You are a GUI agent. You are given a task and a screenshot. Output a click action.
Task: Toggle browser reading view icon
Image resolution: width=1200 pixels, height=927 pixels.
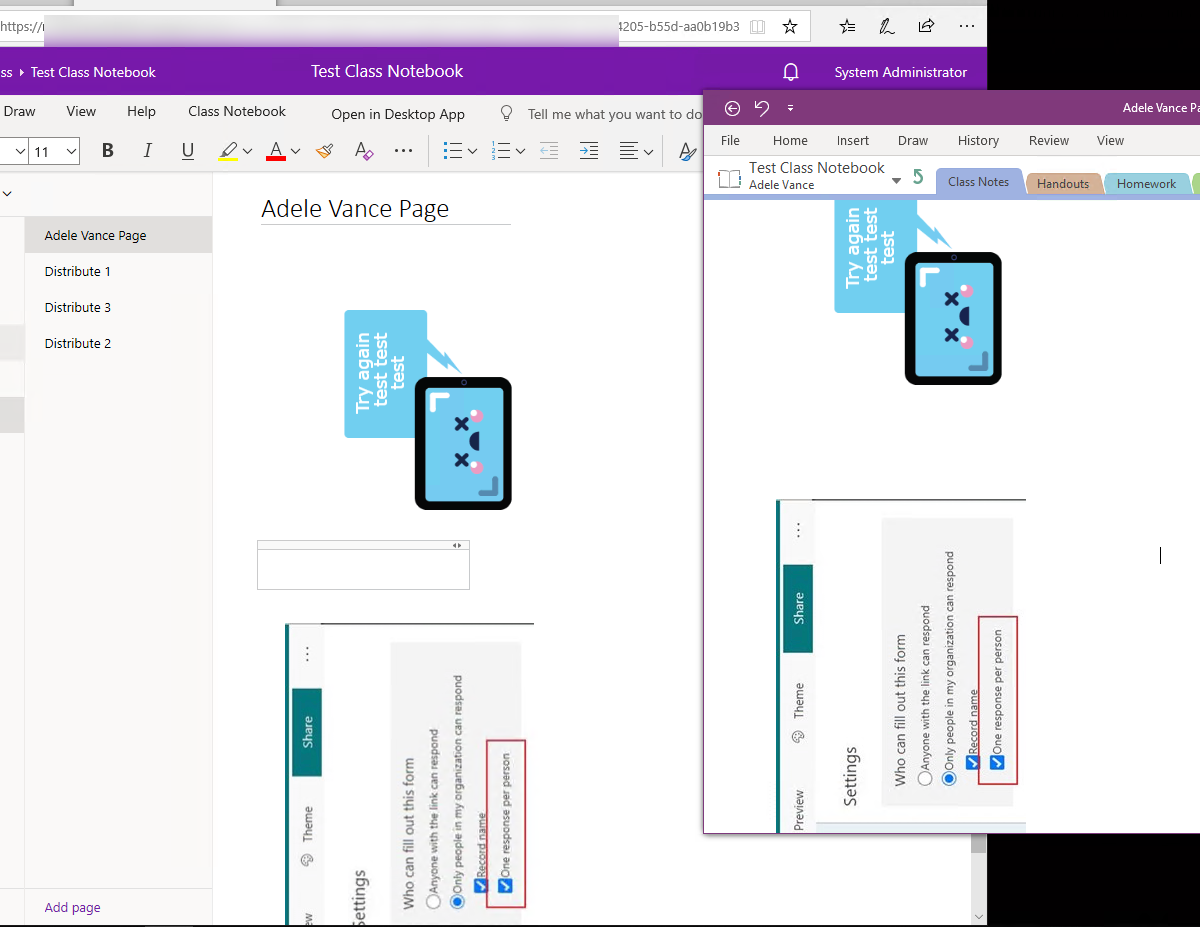click(758, 26)
